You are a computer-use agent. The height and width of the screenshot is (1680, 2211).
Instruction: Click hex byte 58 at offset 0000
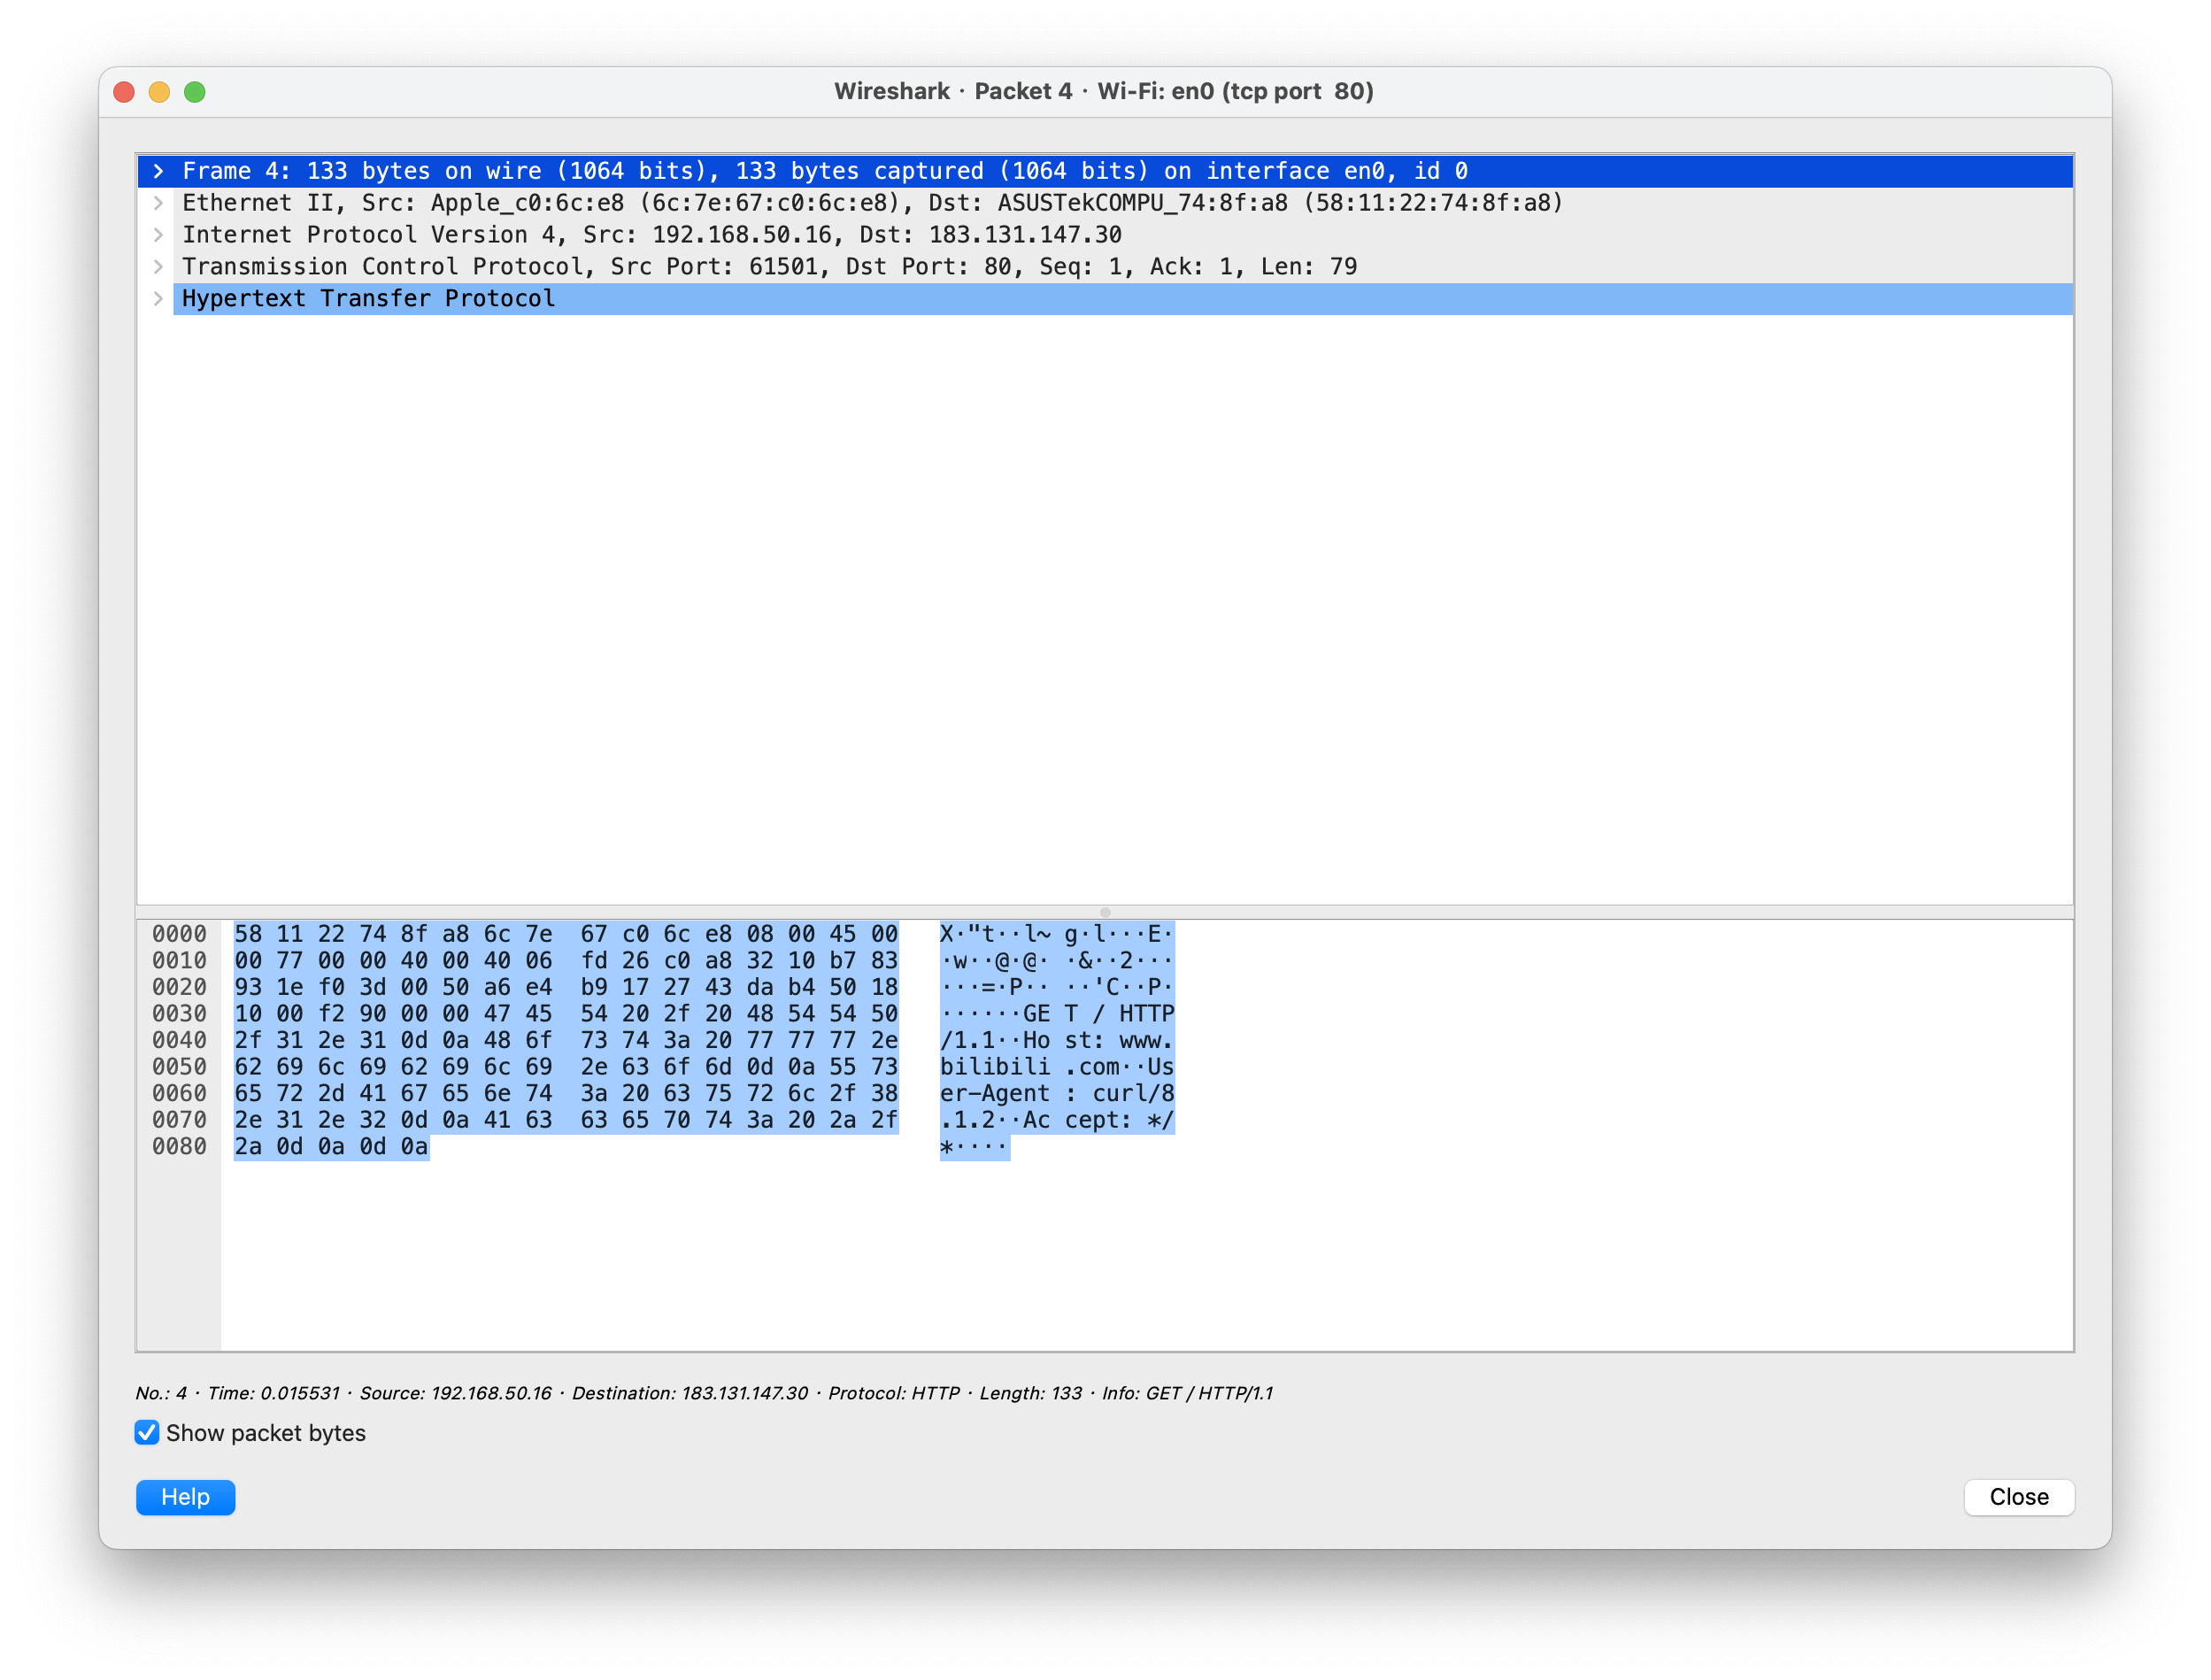pos(248,934)
